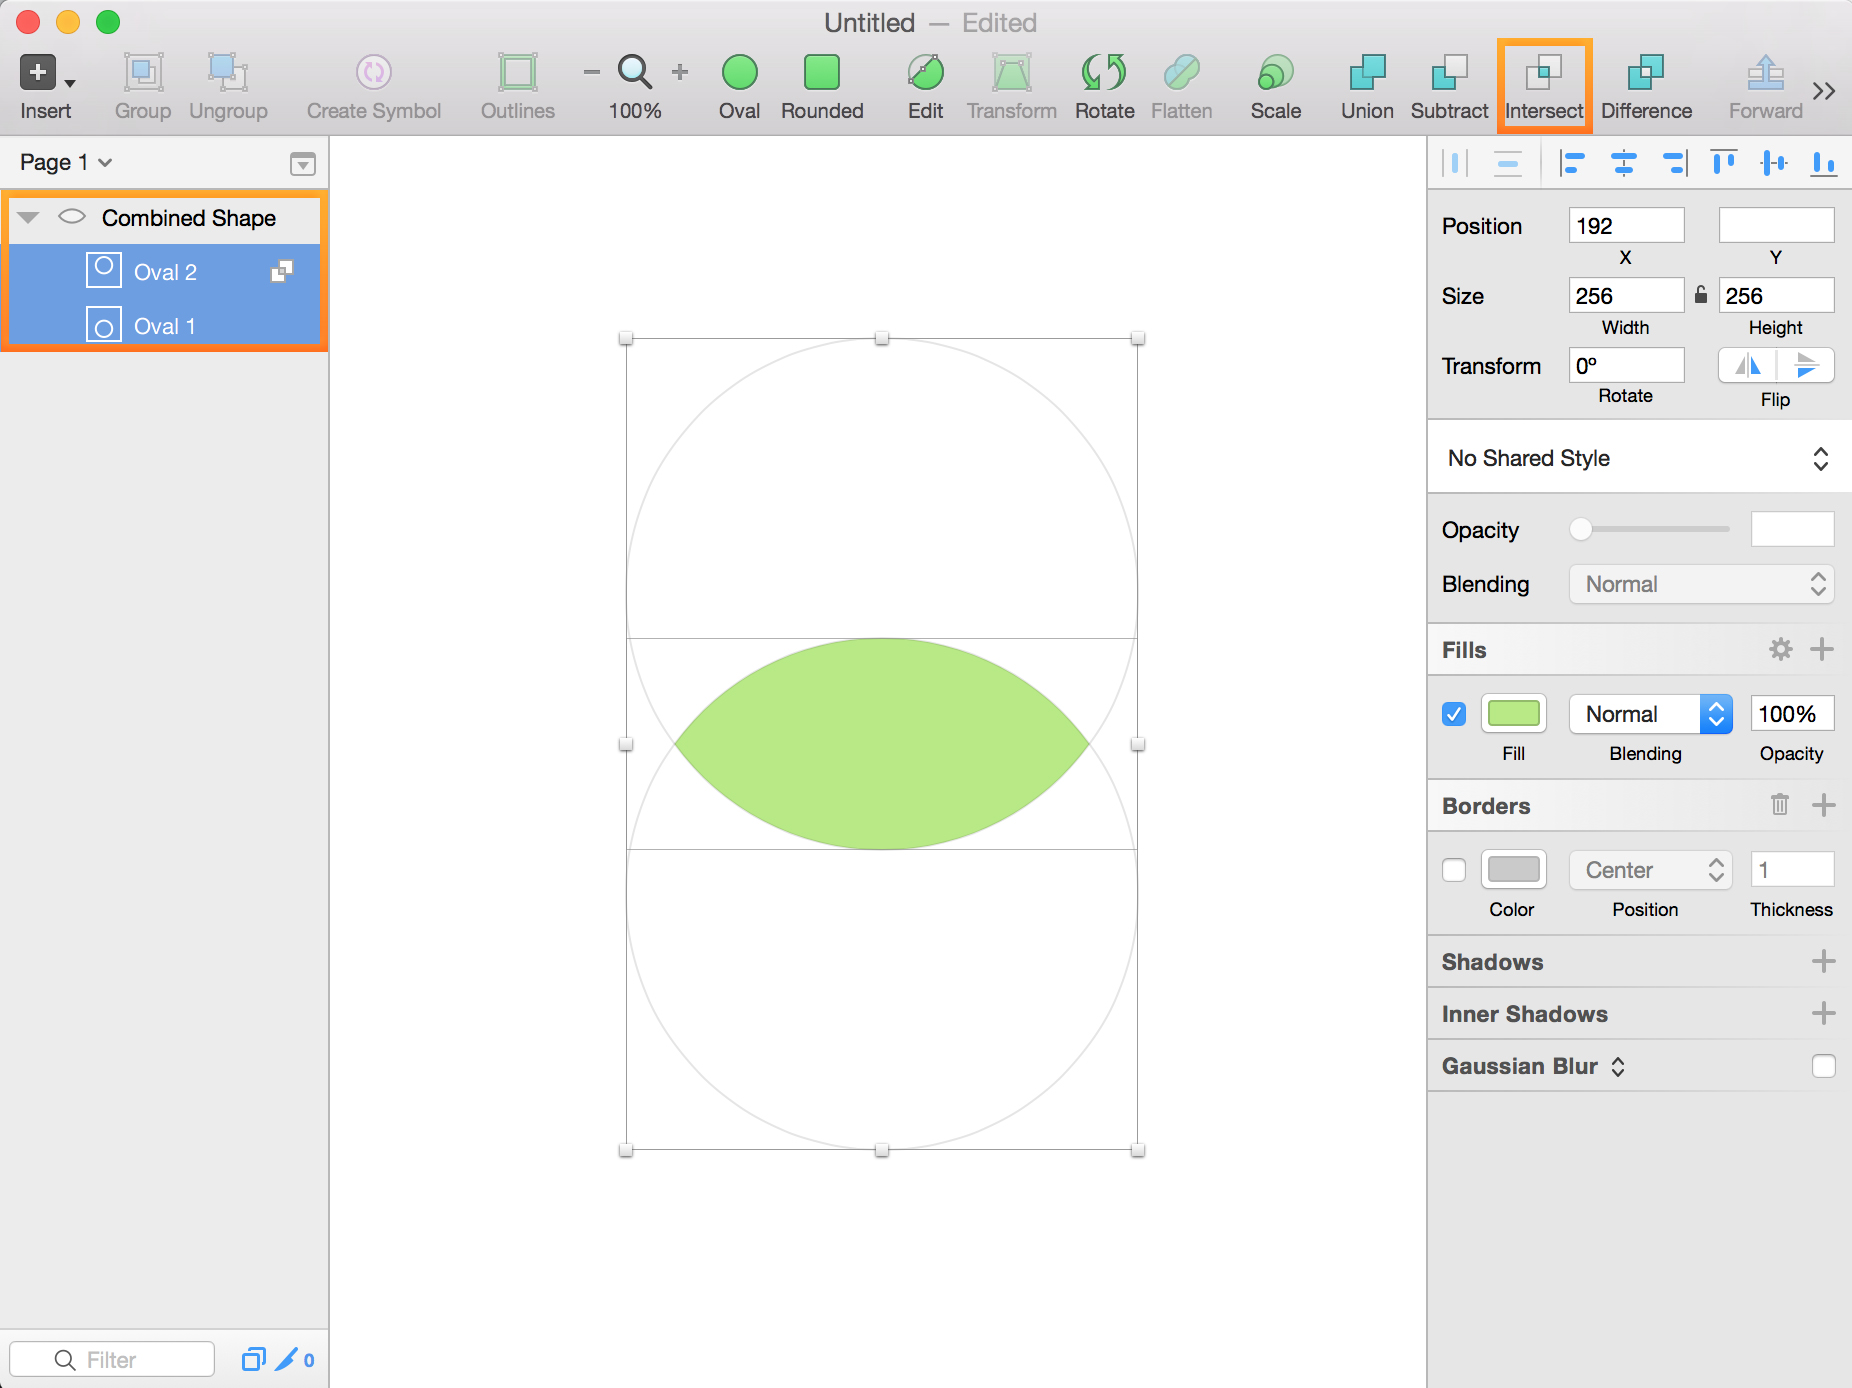Open the layer Blending mode dropdown

click(x=1701, y=584)
